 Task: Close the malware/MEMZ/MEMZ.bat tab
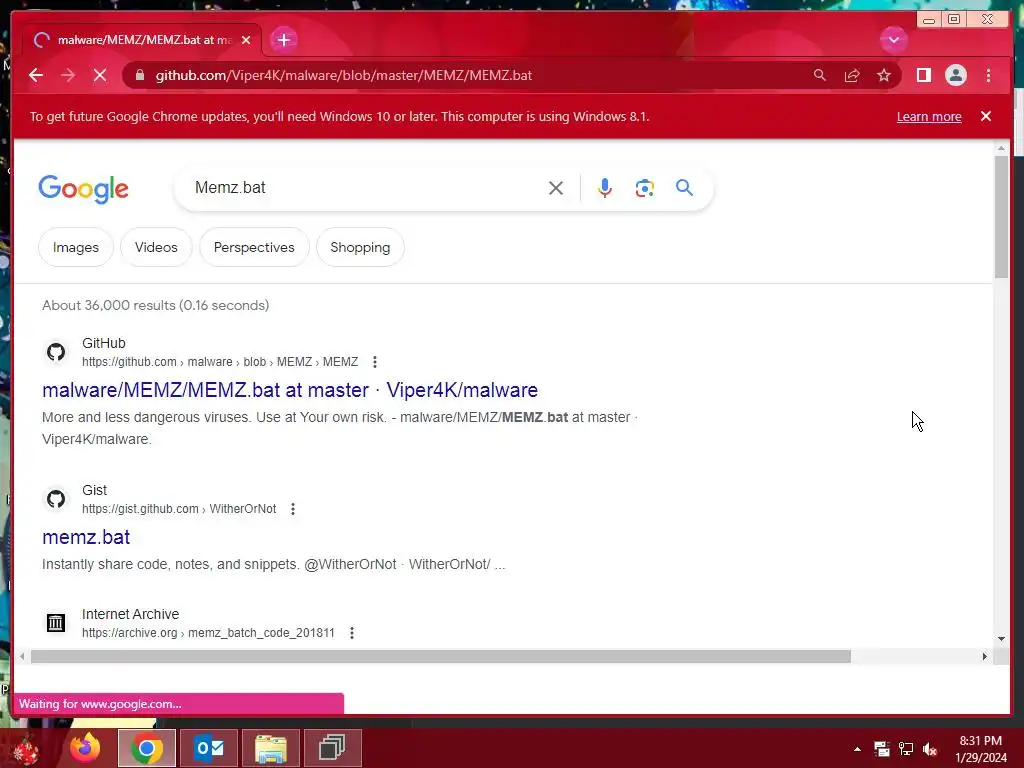(246, 40)
